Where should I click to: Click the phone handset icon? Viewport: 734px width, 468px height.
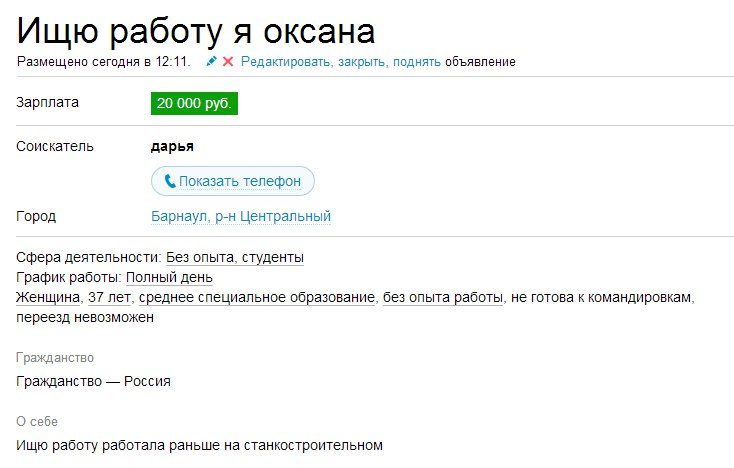point(170,182)
